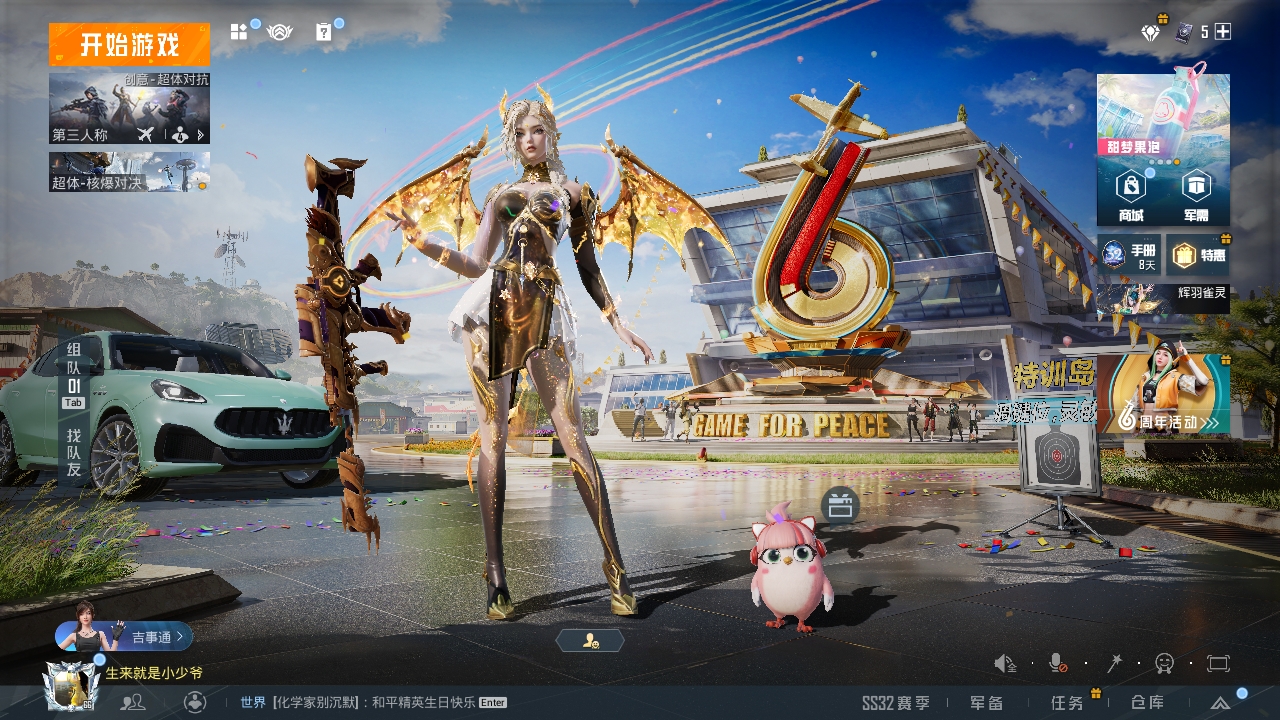Click the plus icon to add currency

click(x=1222, y=32)
